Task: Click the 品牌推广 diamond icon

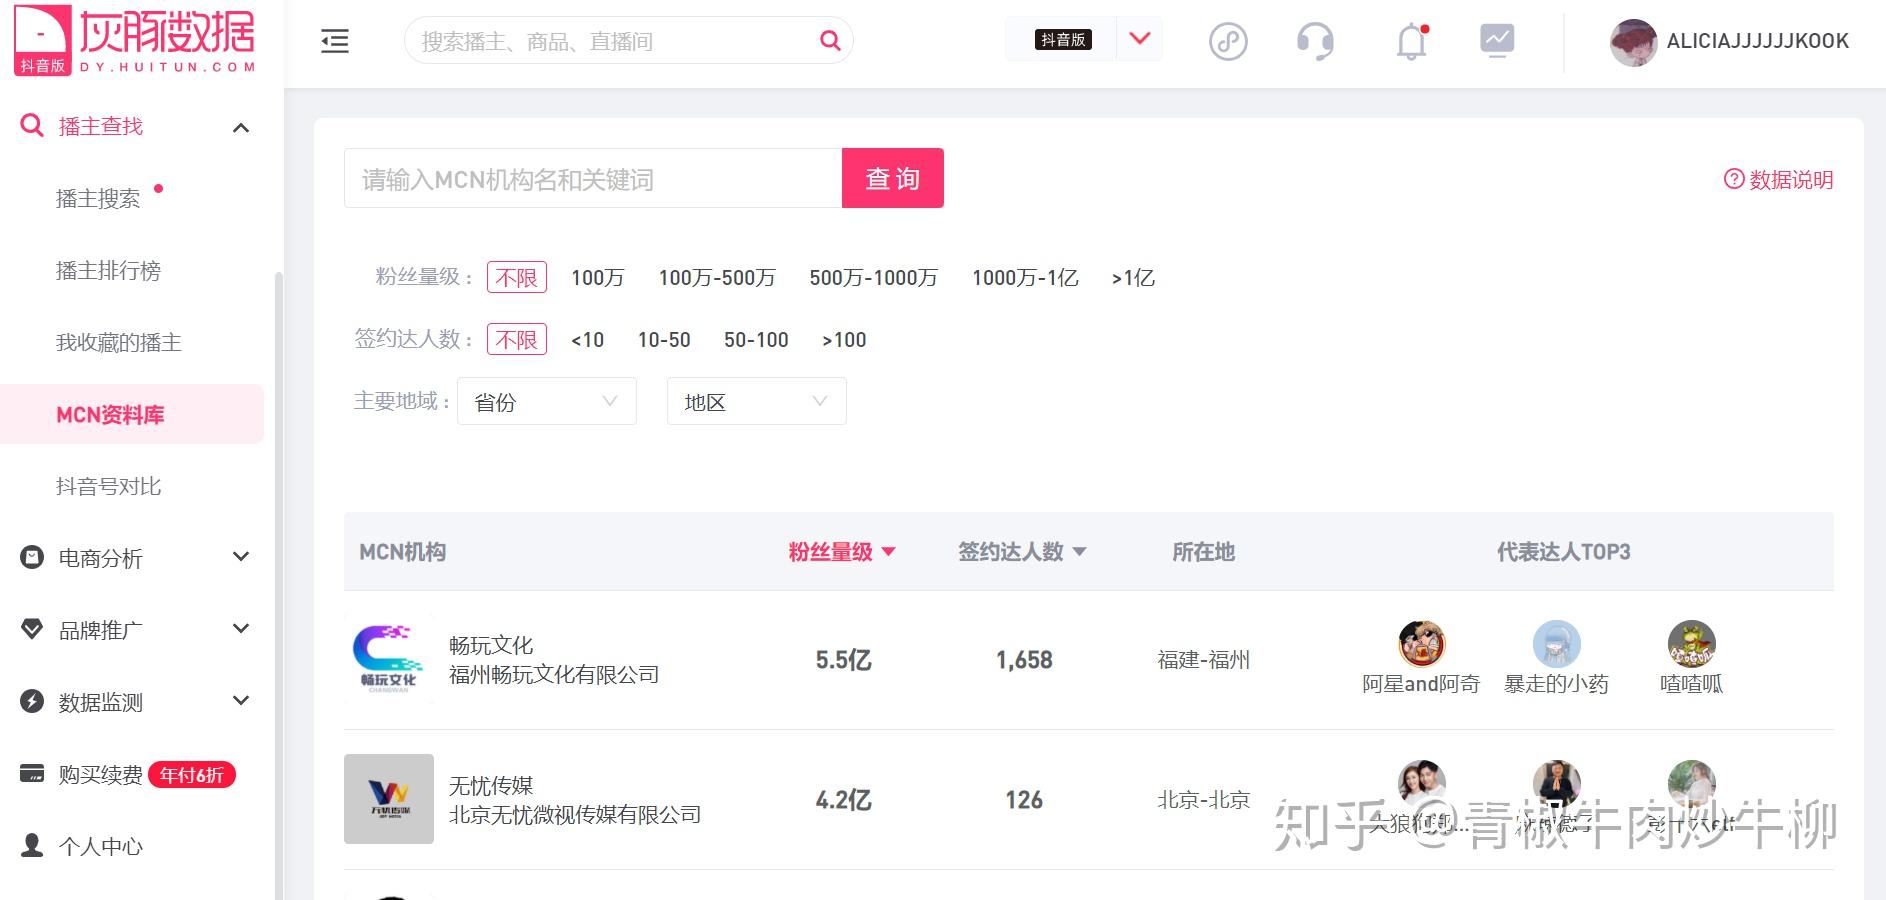Action: tap(32, 629)
